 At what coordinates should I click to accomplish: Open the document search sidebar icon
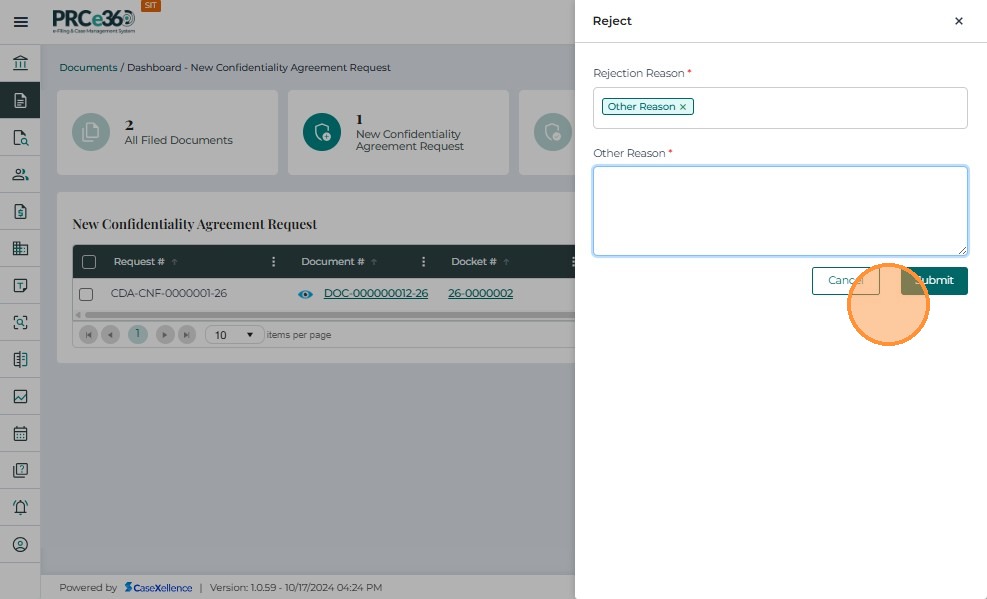click(20, 137)
